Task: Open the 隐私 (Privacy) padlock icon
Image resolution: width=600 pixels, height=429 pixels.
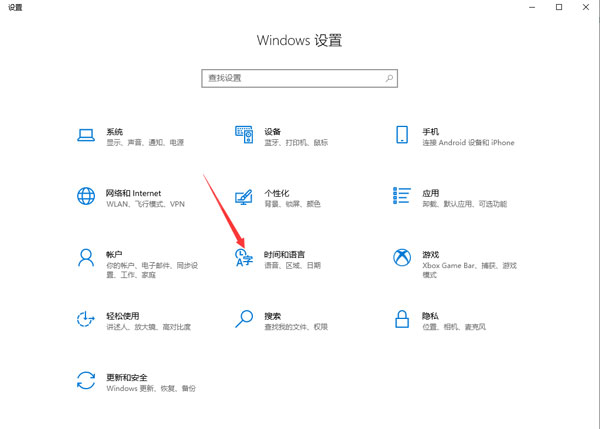Action: [402, 320]
